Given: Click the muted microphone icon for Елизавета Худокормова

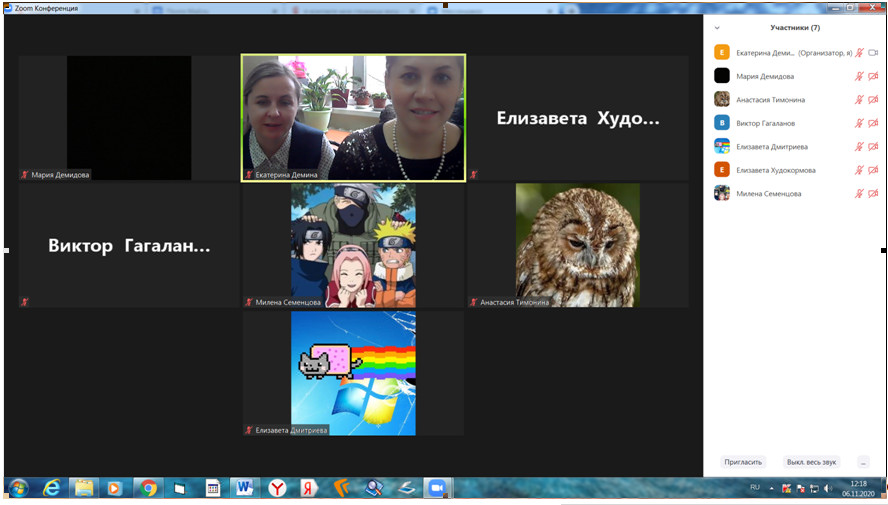Looking at the screenshot, I should click(858, 170).
